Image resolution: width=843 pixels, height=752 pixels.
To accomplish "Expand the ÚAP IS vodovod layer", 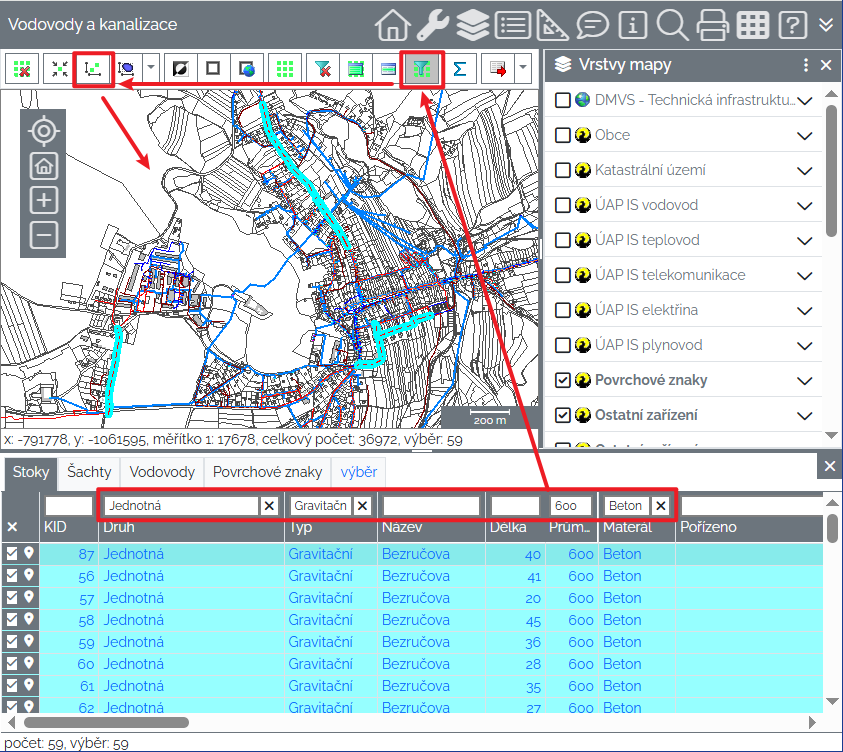I will [805, 205].
